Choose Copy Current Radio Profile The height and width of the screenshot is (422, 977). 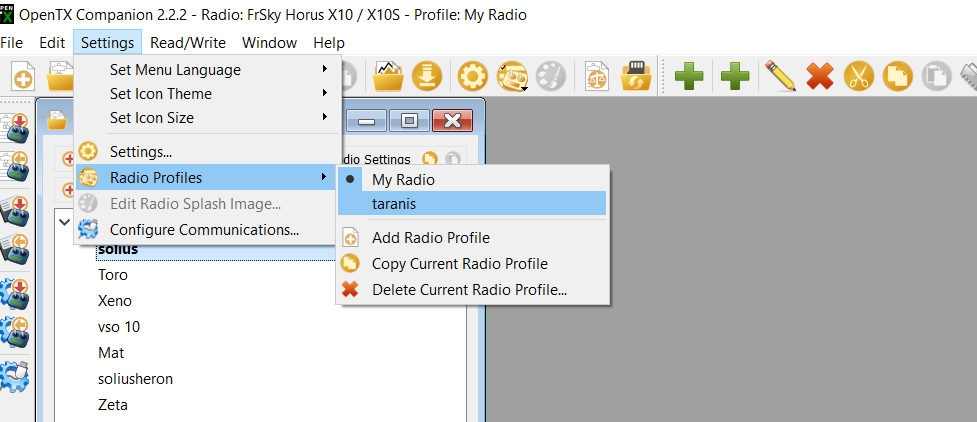(x=459, y=264)
